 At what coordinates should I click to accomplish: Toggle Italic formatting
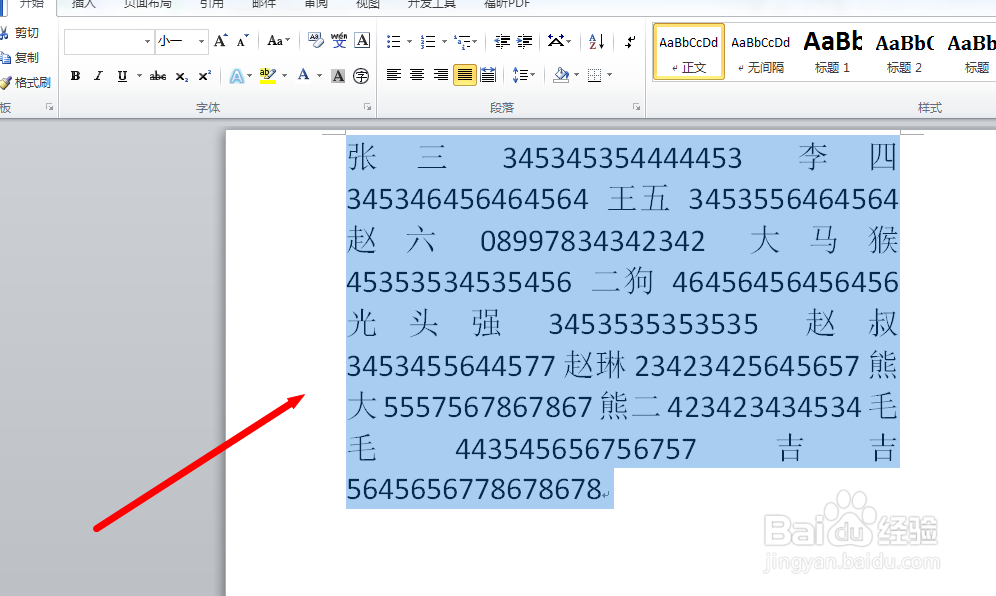click(98, 76)
